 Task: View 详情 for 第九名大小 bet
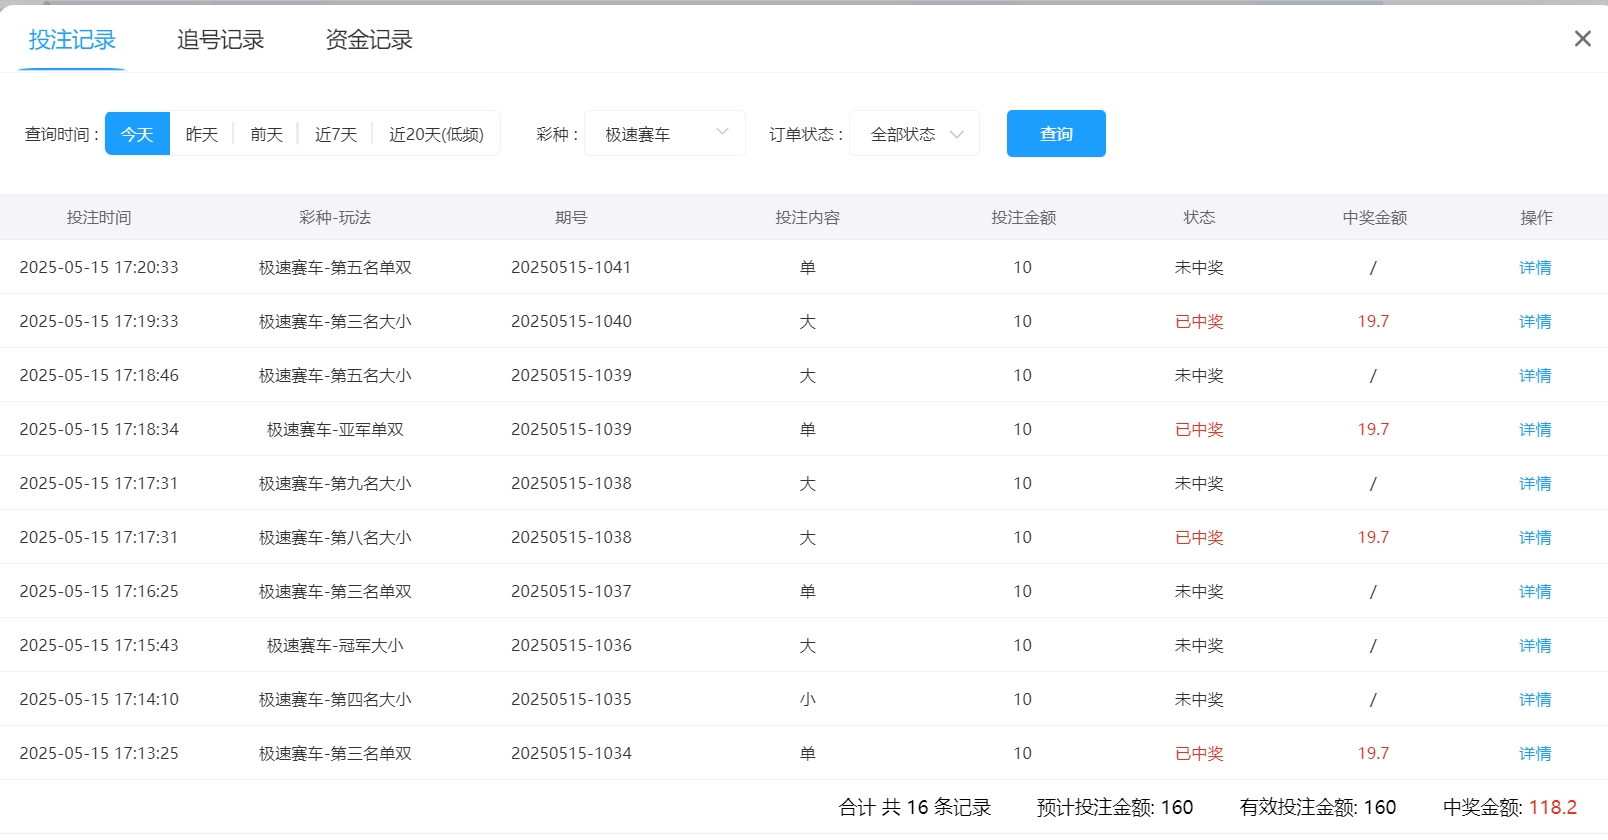click(x=1535, y=484)
